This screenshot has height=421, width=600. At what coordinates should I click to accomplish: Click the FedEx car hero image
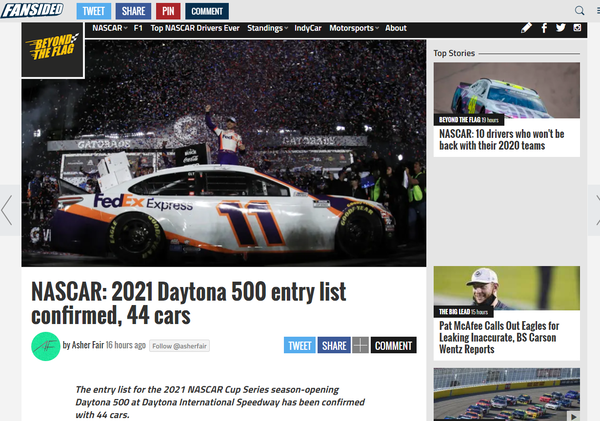click(x=224, y=153)
